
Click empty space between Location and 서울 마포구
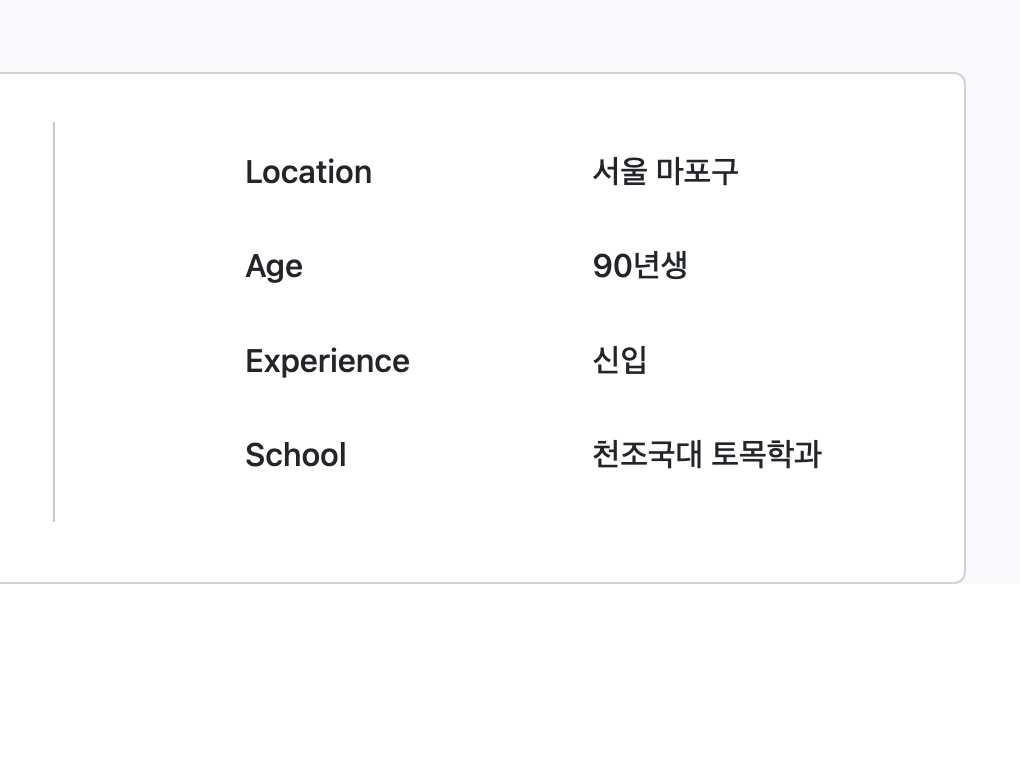[x=481, y=172]
